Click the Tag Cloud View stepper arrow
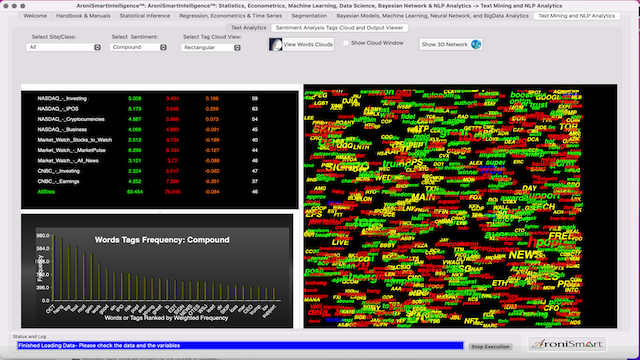Viewport: 640px width, 360px height. coord(237,48)
